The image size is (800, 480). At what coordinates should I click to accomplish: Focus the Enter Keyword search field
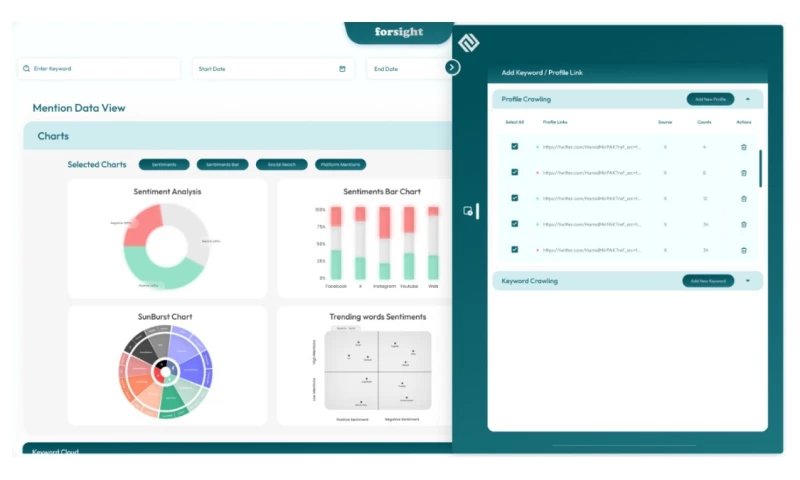[99, 68]
